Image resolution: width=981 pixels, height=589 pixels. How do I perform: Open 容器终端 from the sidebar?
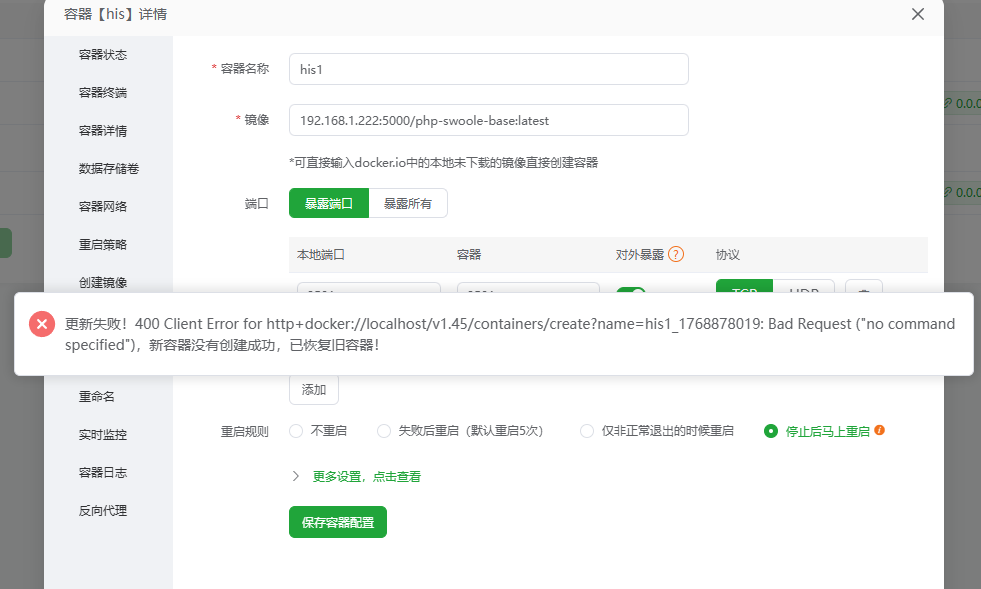pos(105,92)
